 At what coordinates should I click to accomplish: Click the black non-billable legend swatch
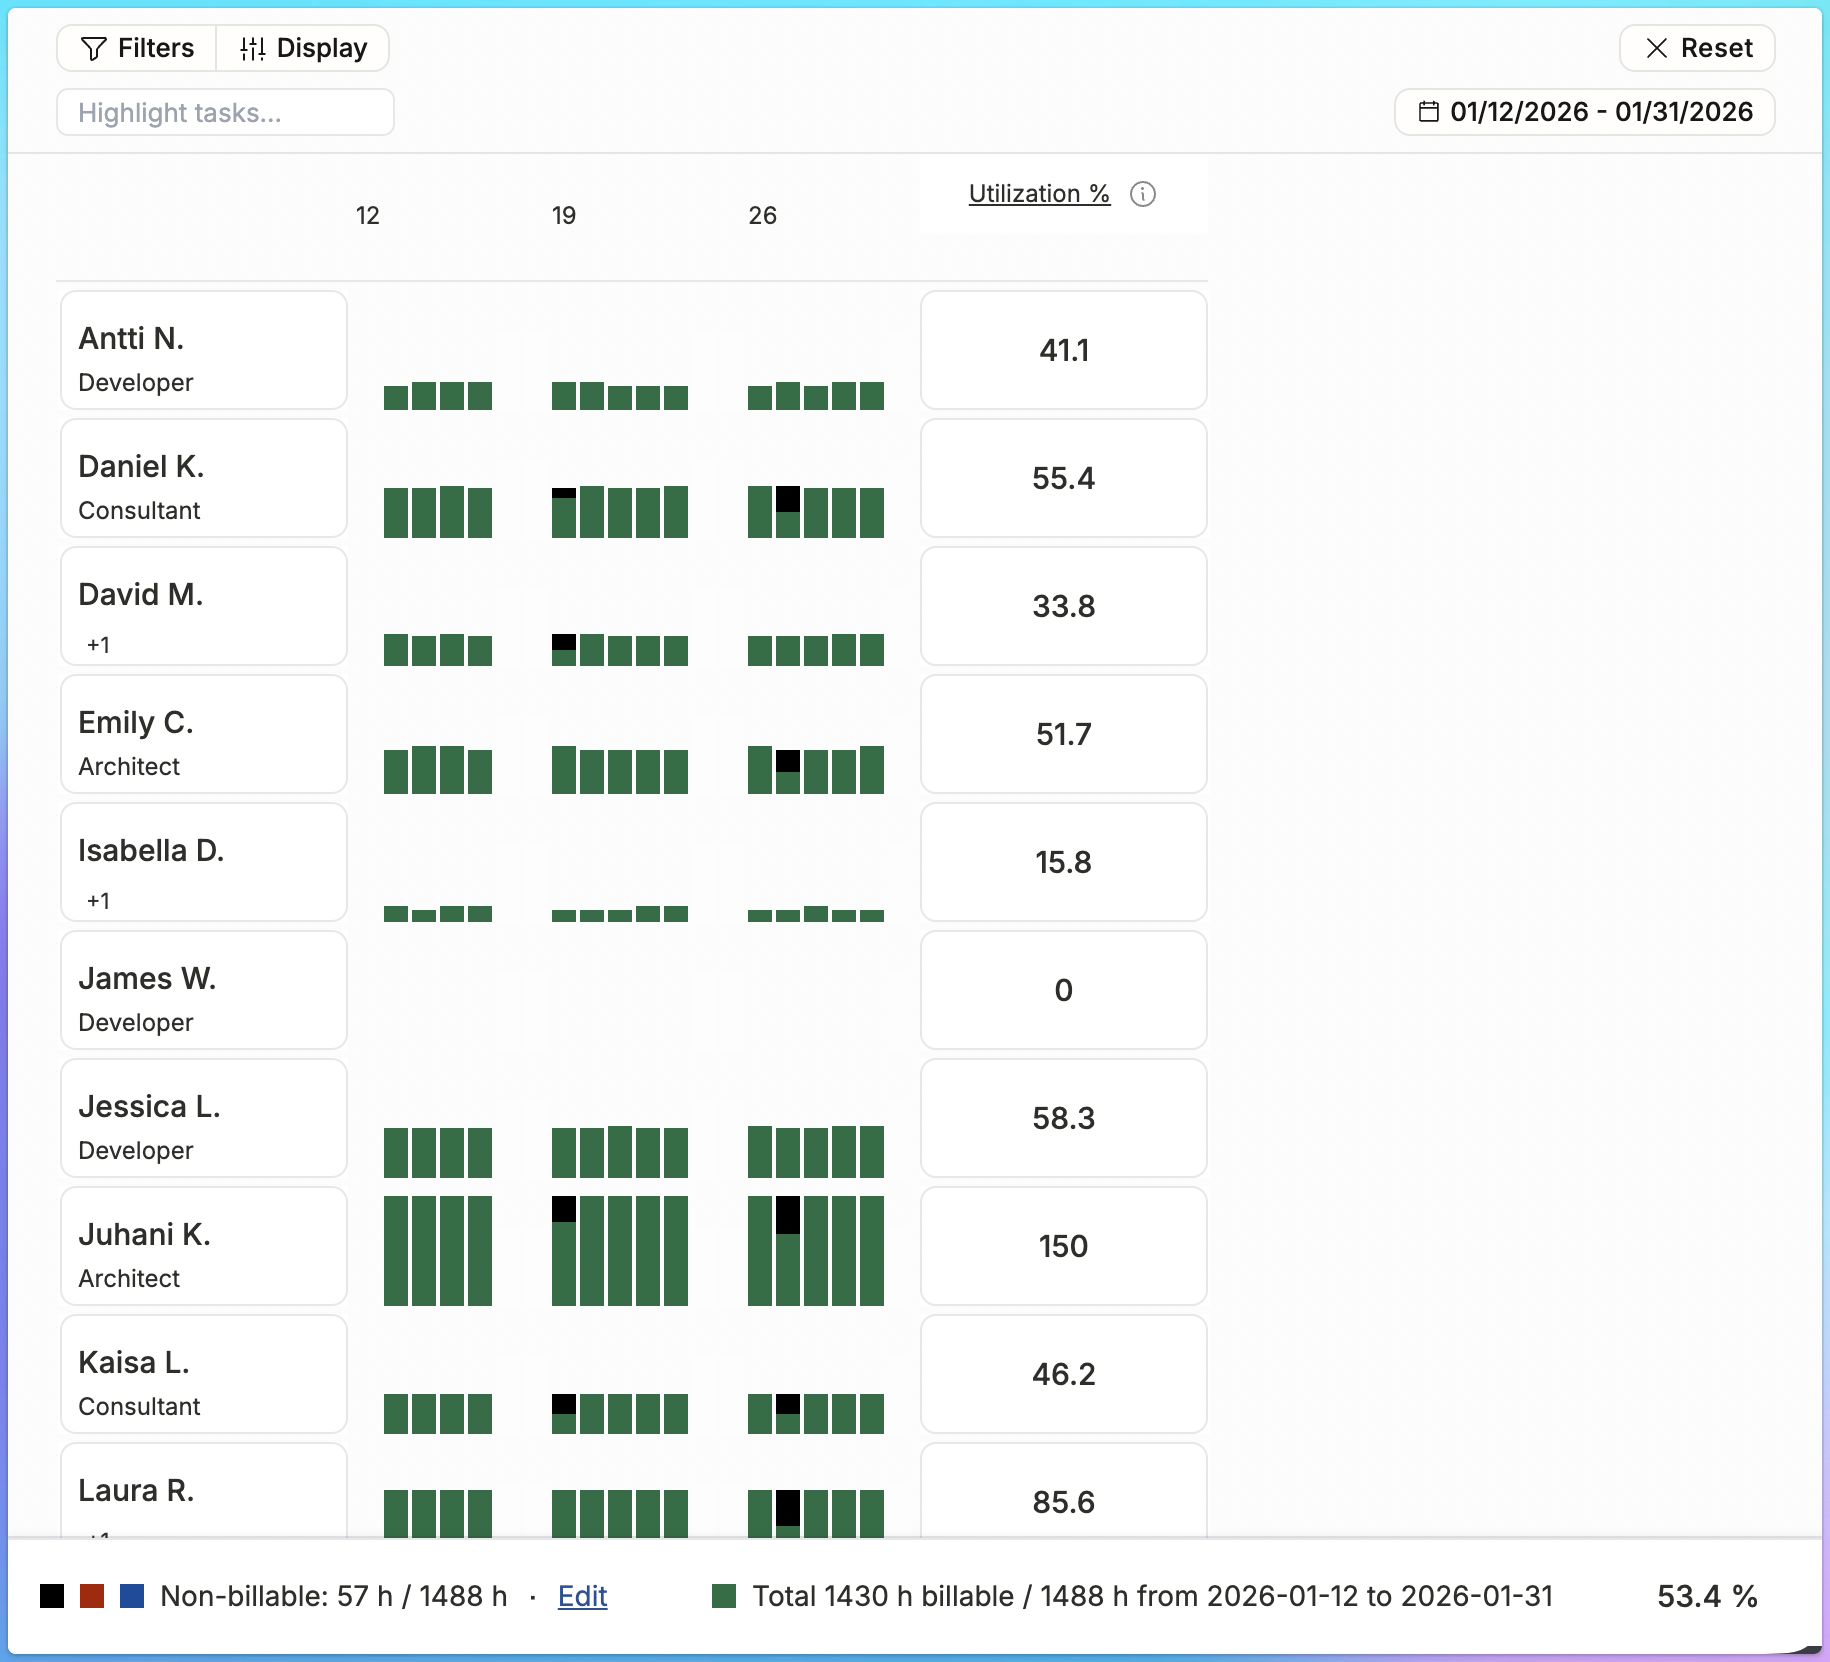pyautogui.click(x=52, y=1596)
